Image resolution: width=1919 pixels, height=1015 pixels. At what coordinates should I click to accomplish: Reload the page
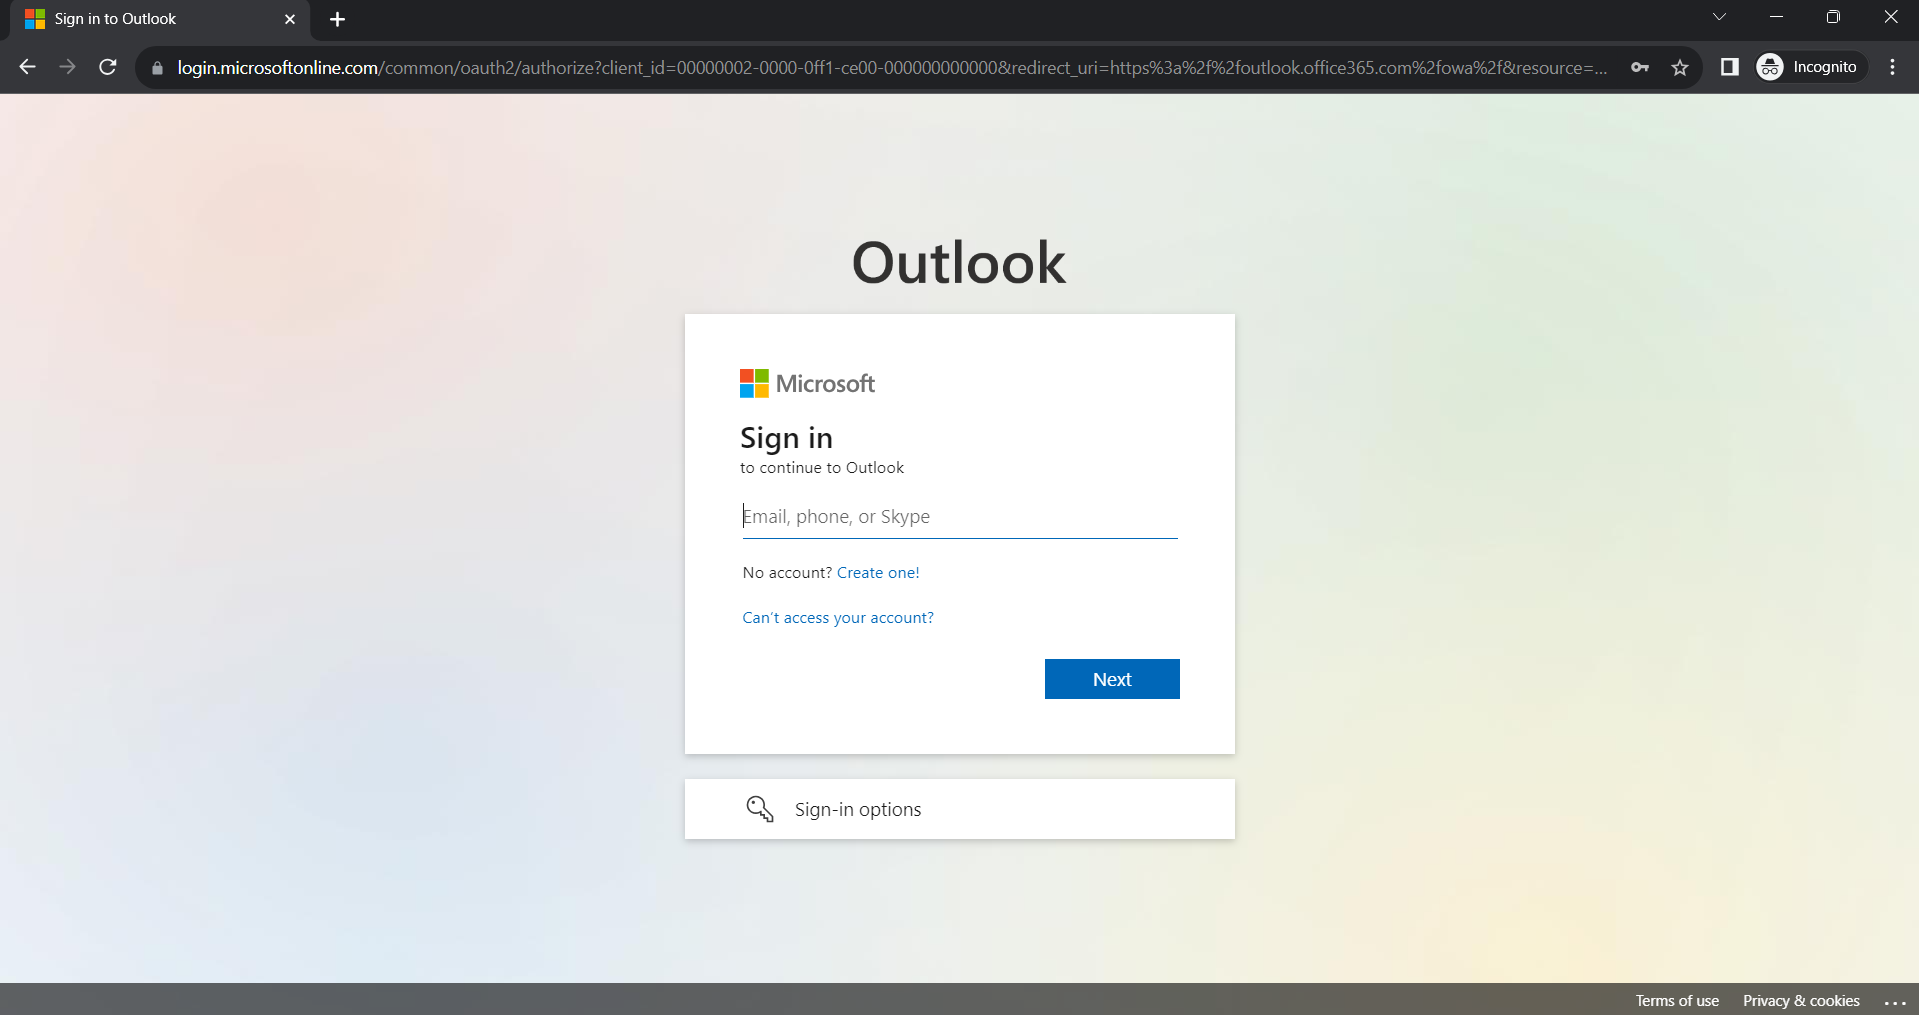(108, 67)
